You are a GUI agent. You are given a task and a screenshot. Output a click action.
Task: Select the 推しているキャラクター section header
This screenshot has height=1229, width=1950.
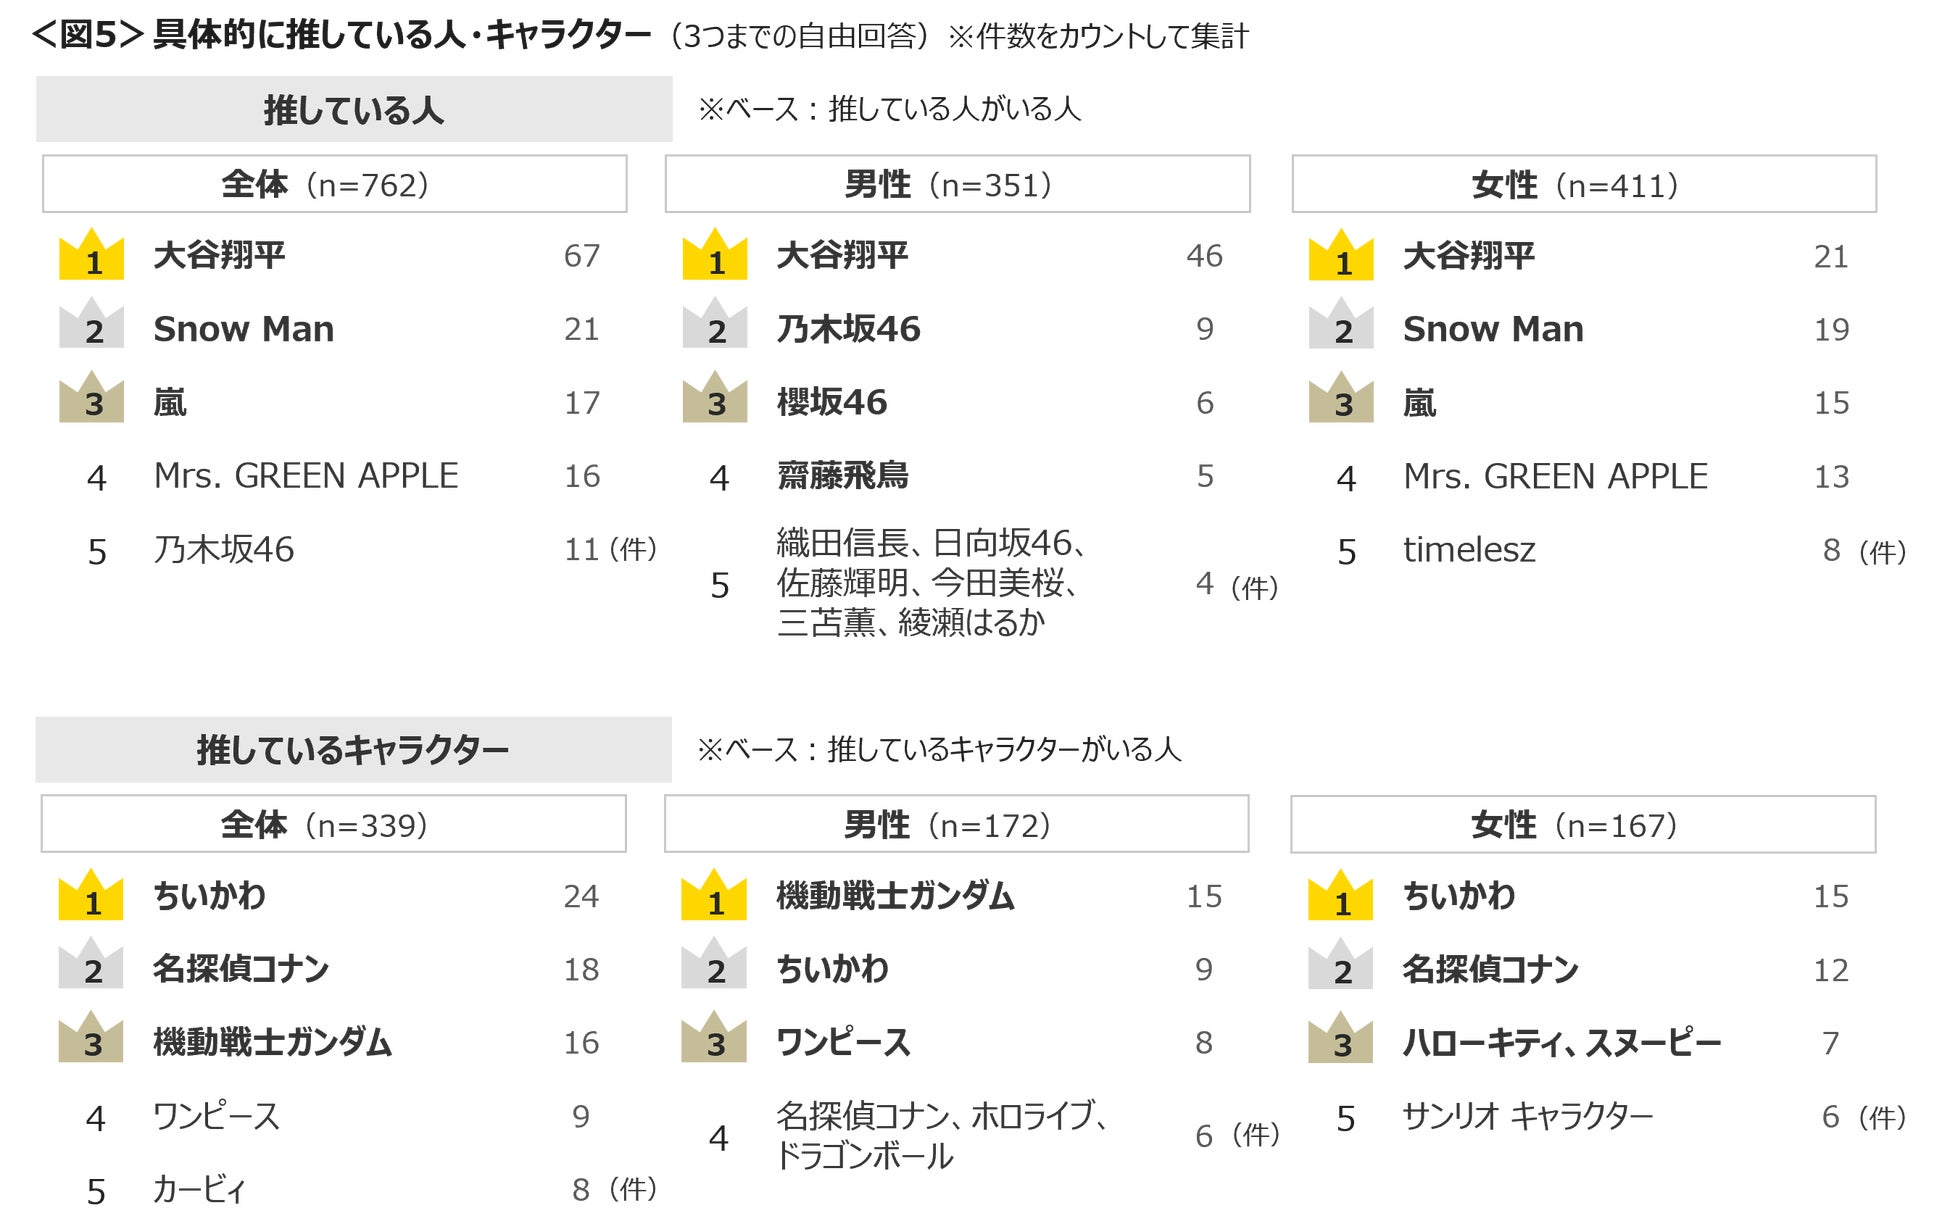(353, 750)
